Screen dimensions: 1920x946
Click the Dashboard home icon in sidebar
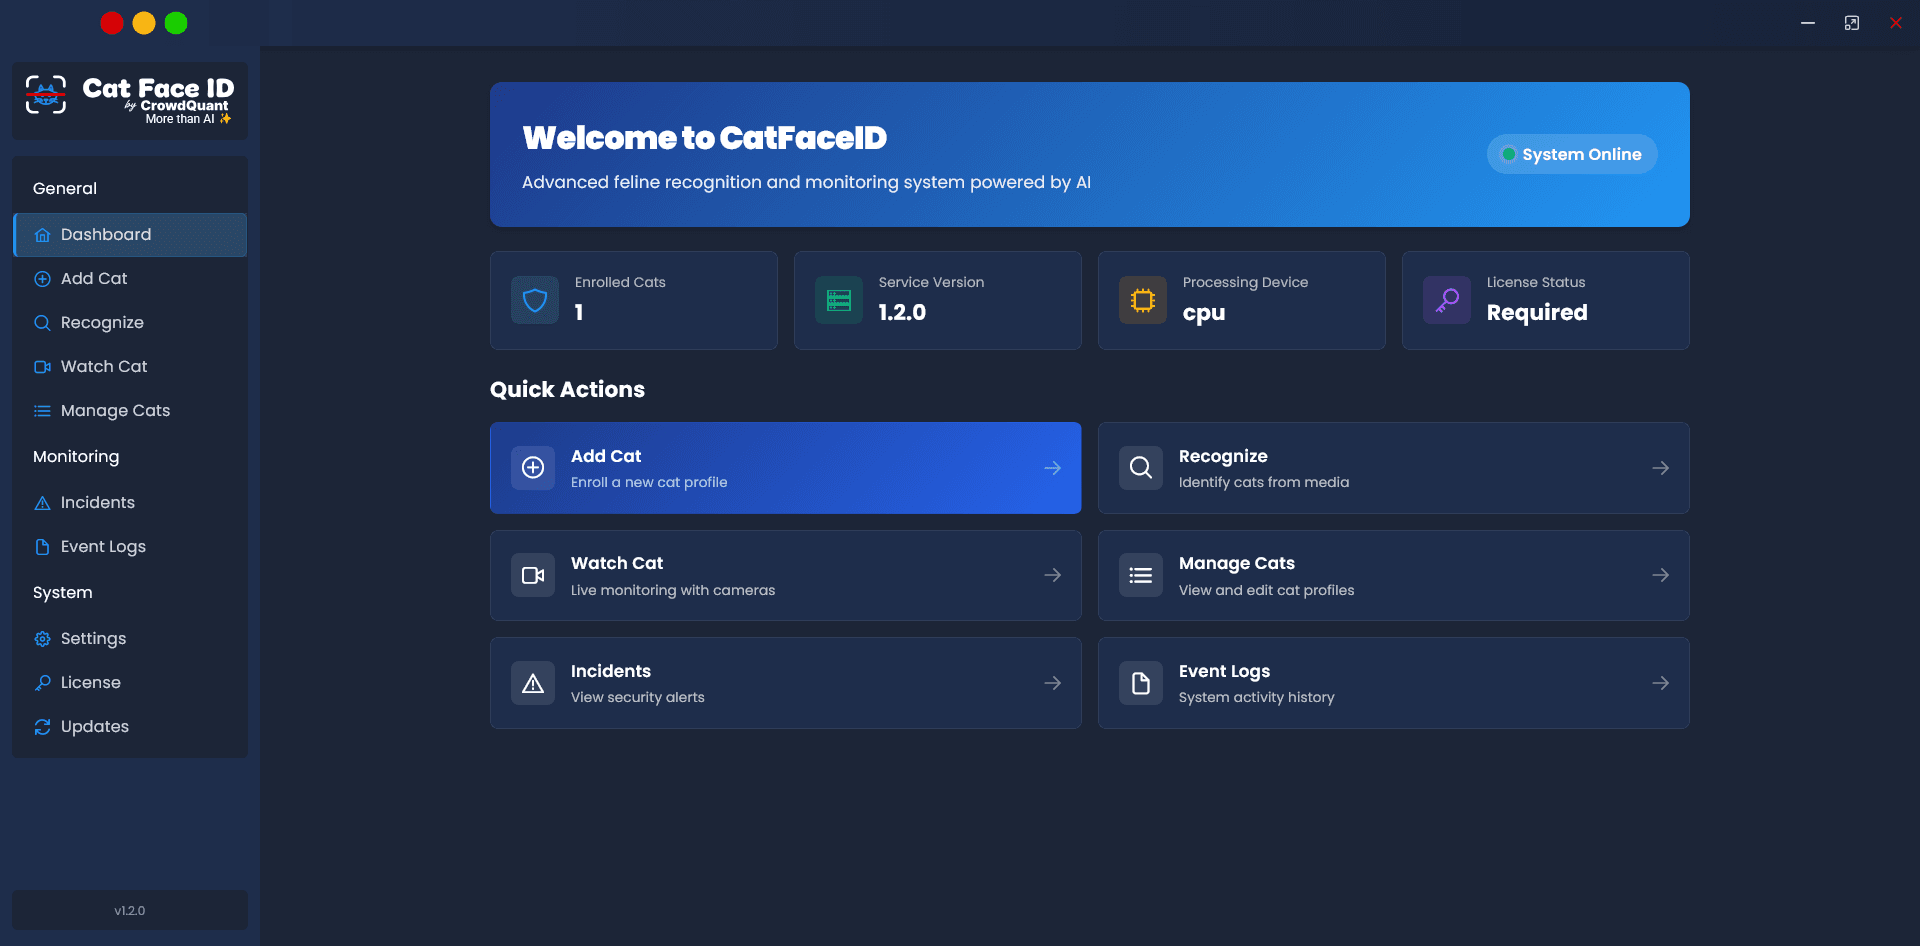(42, 235)
